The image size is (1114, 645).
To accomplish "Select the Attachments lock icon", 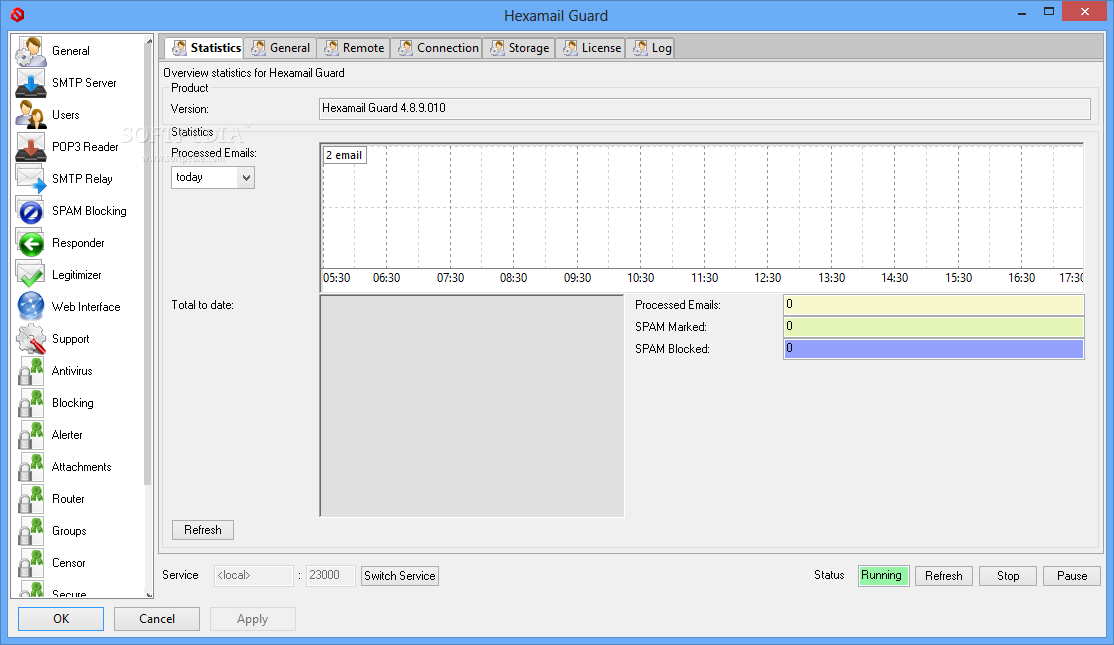I will point(31,467).
